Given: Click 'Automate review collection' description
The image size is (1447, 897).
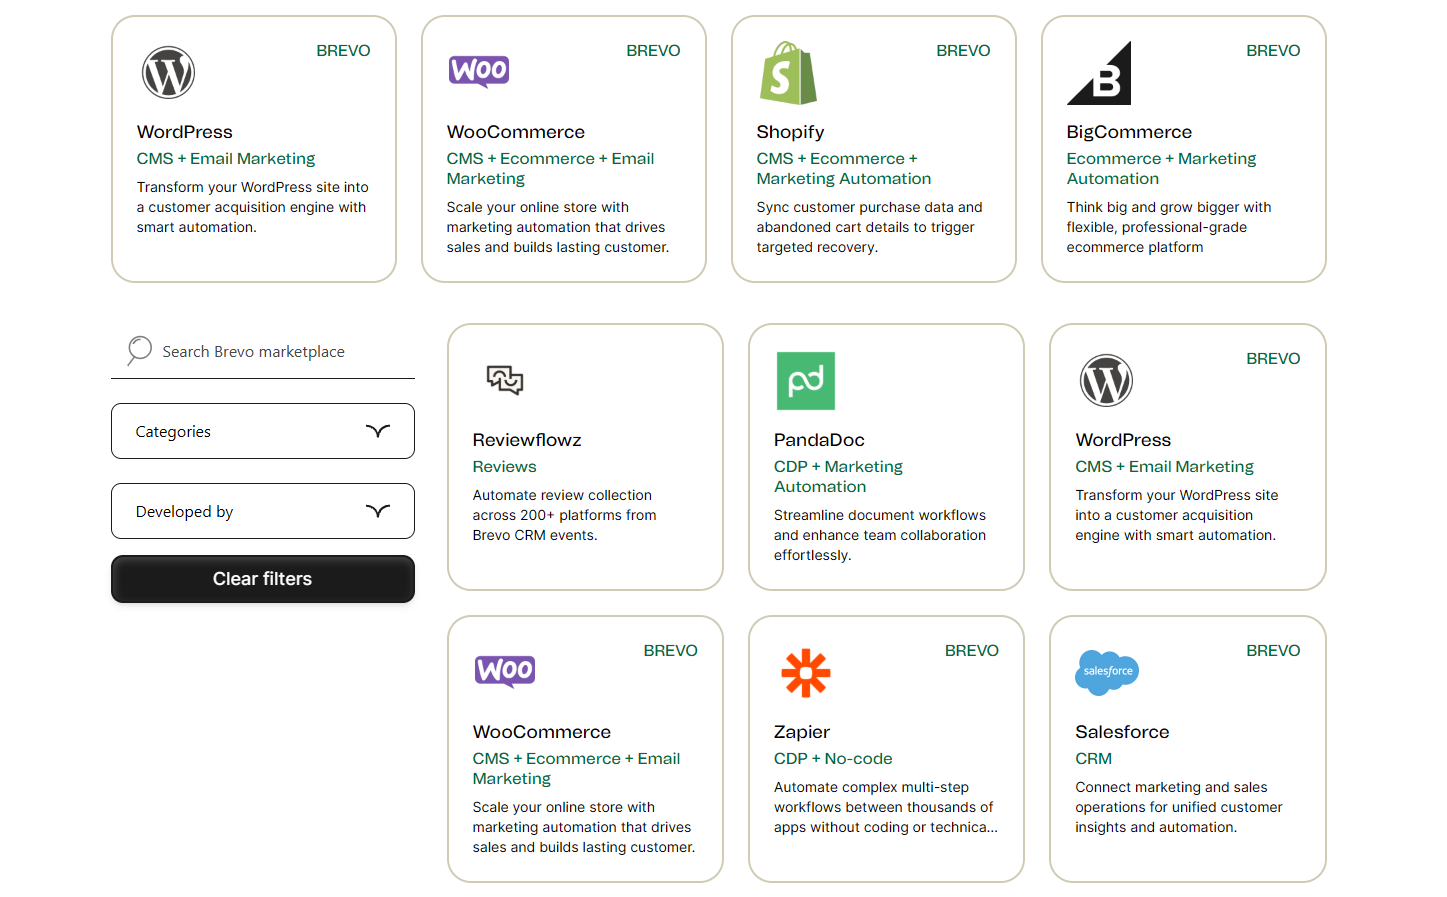Looking at the screenshot, I should (564, 515).
